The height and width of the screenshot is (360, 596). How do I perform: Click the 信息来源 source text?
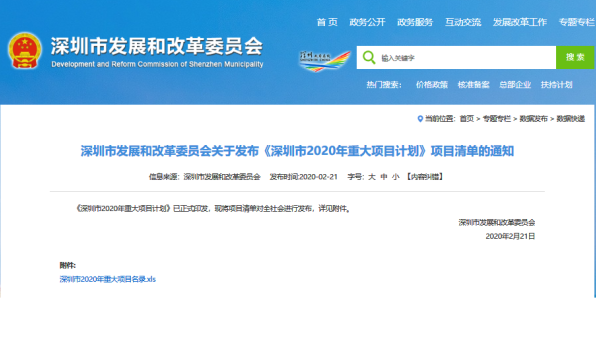click(x=204, y=177)
